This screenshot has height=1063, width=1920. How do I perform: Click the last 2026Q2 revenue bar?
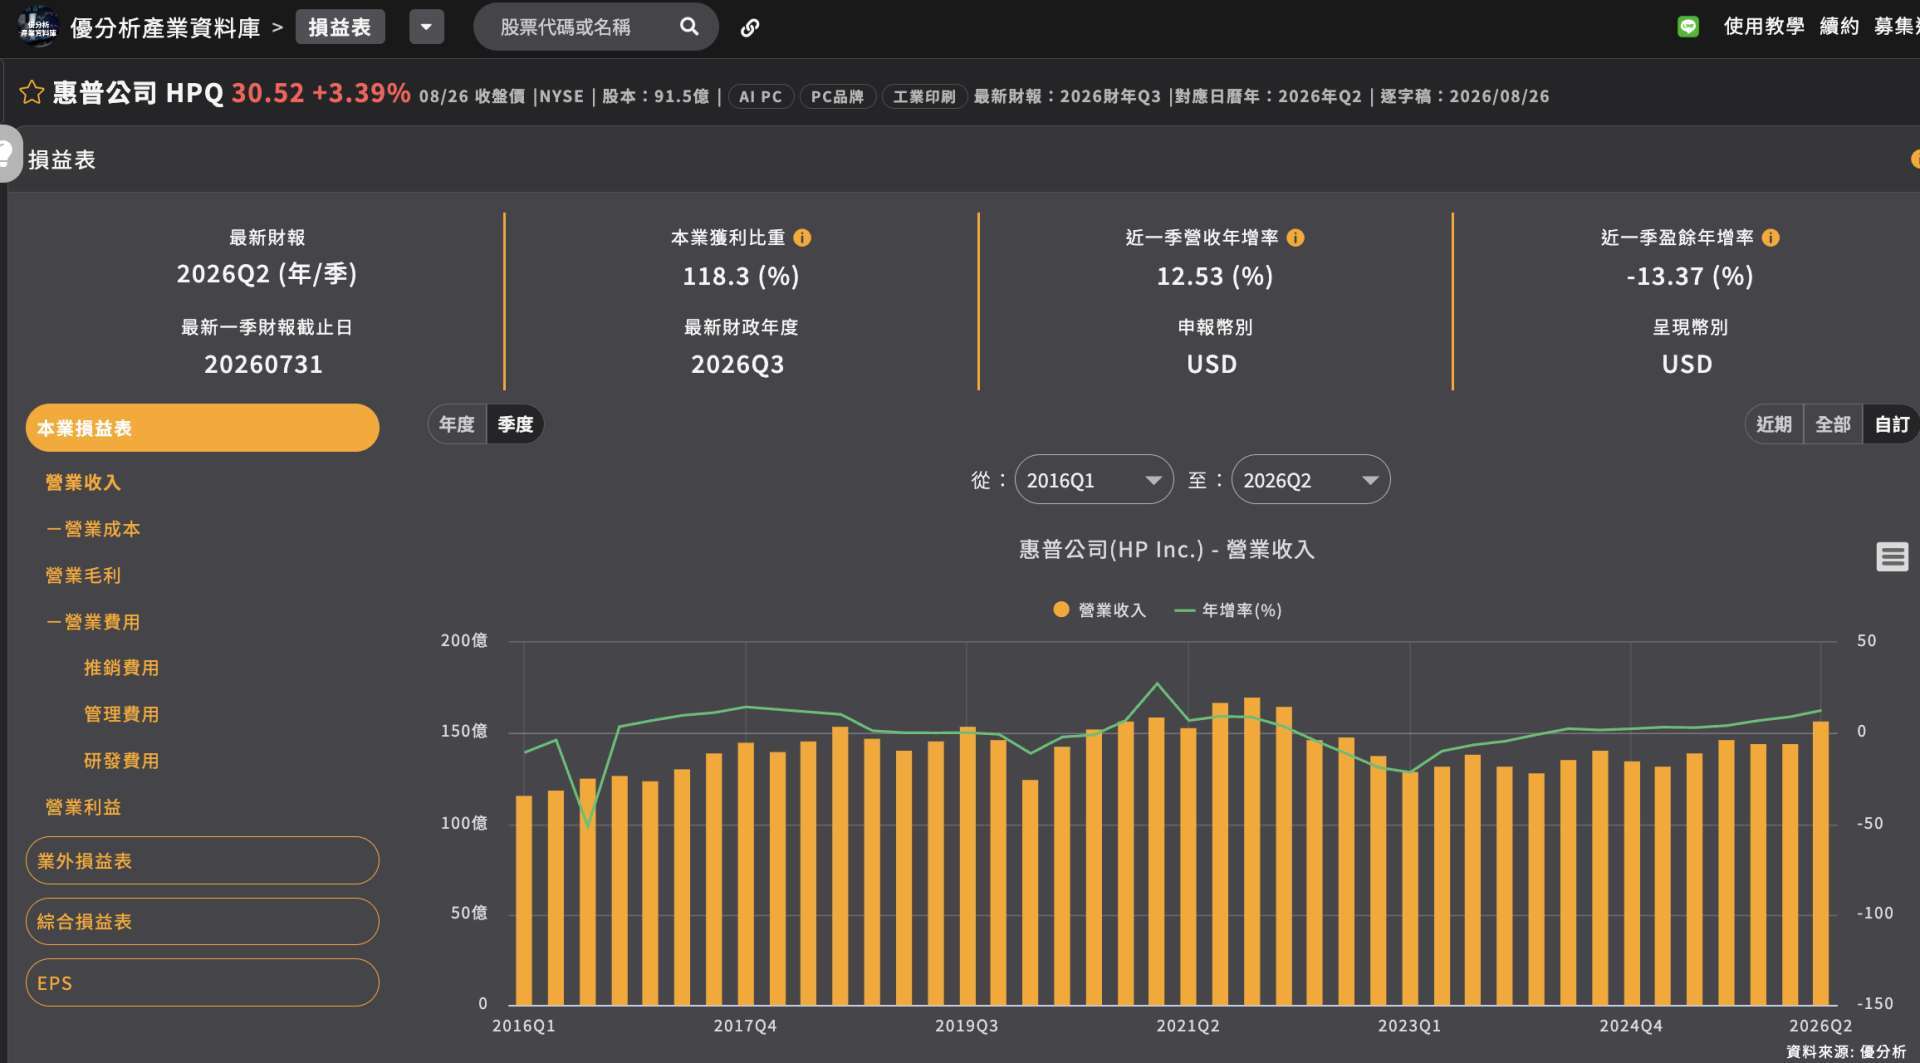click(x=1820, y=863)
